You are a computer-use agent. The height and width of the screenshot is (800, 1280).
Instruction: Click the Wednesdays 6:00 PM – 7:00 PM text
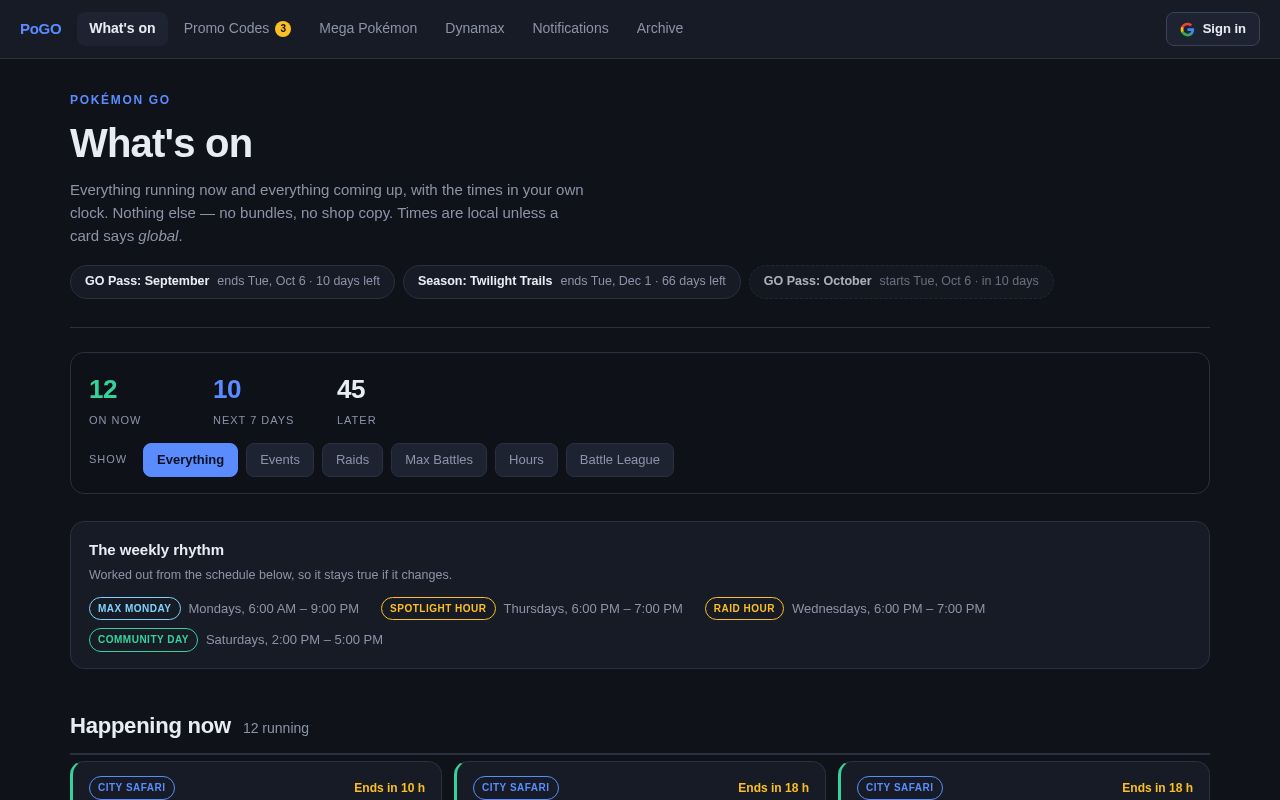888,609
